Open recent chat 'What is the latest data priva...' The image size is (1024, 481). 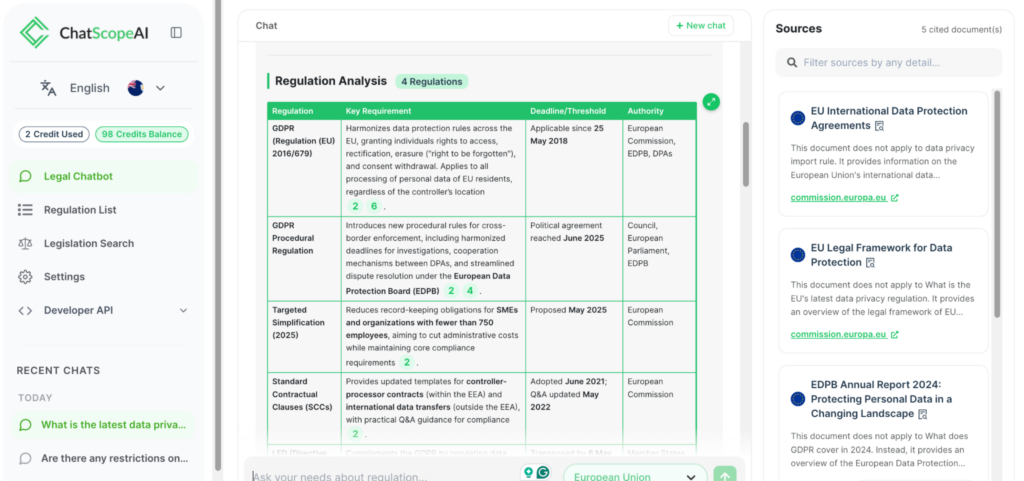(103, 425)
